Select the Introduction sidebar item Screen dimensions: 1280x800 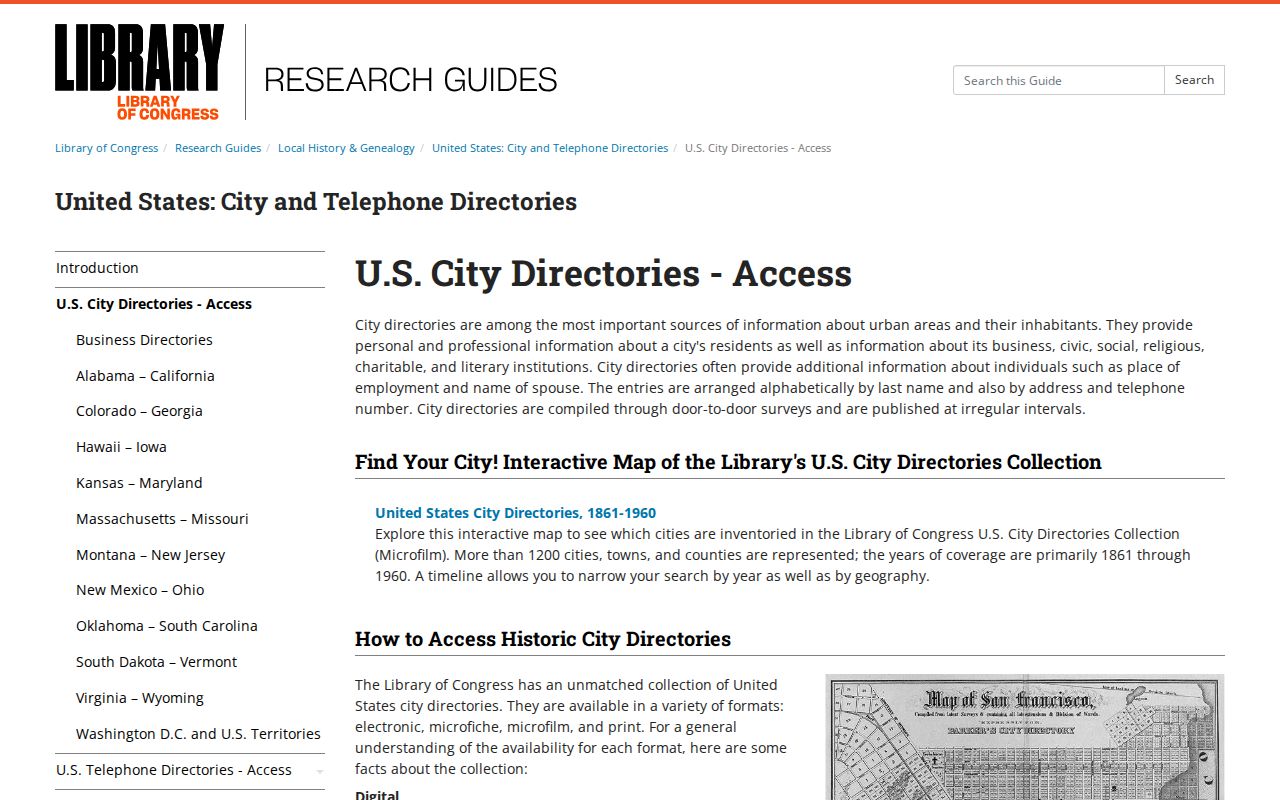[x=190, y=268]
